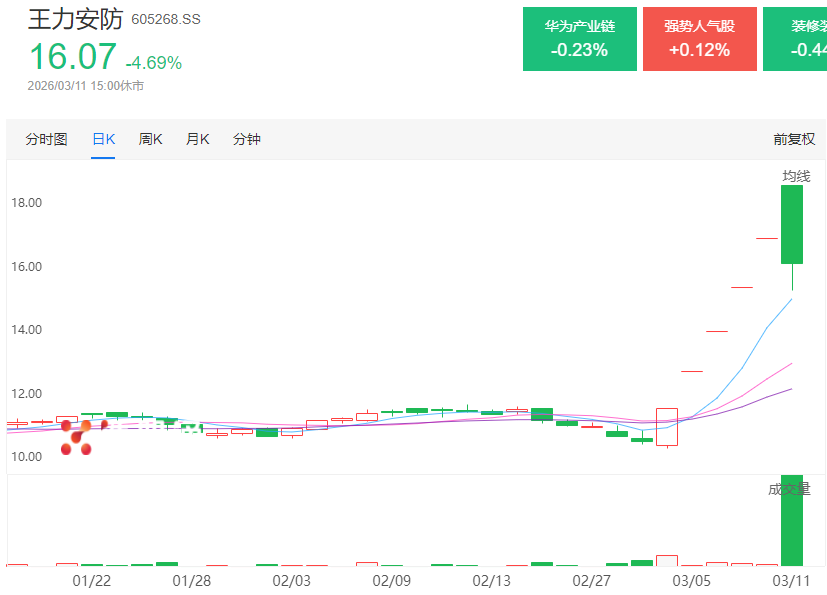Select the large green candlestick above 03/11

[x=792, y=225]
